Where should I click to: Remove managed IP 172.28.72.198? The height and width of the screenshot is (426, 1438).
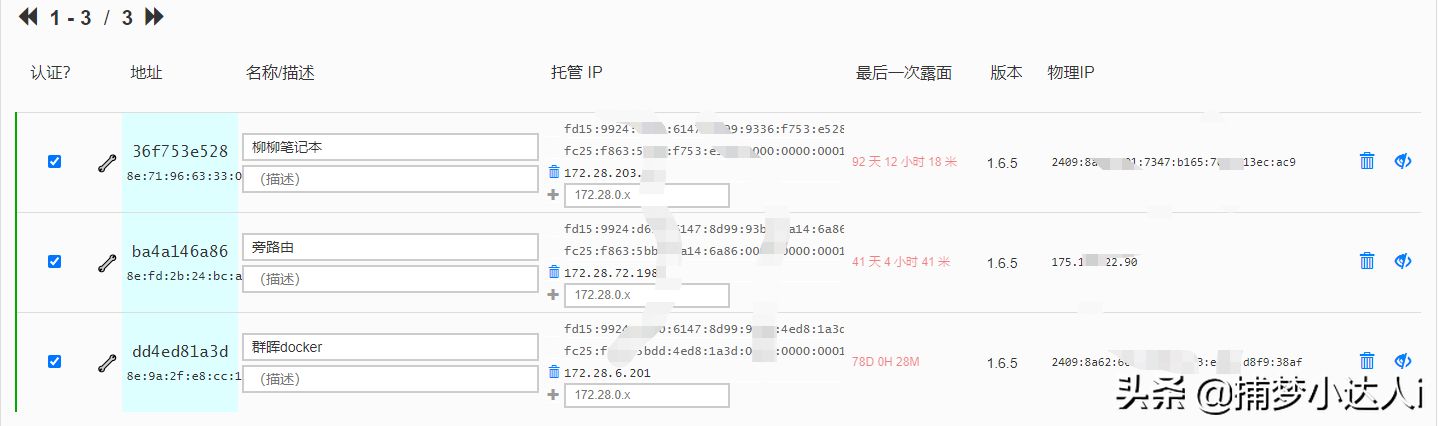(554, 272)
